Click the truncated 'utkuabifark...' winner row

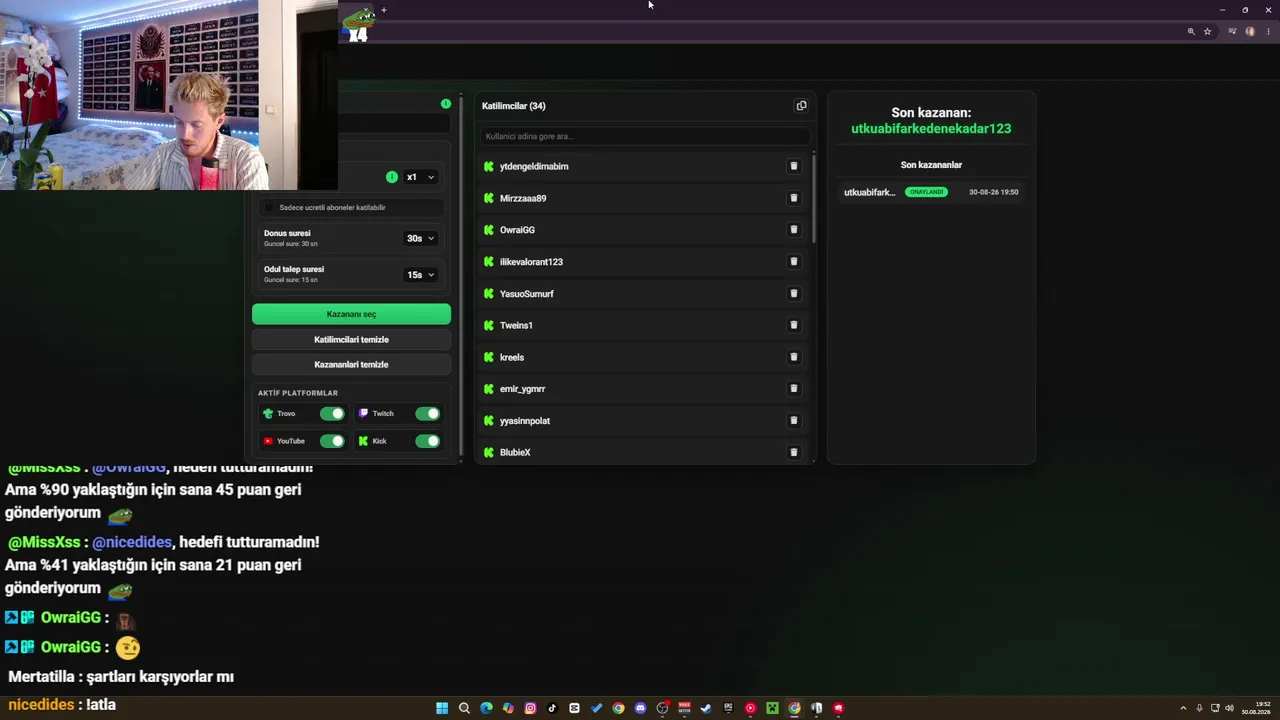pyautogui.click(x=931, y=192)
